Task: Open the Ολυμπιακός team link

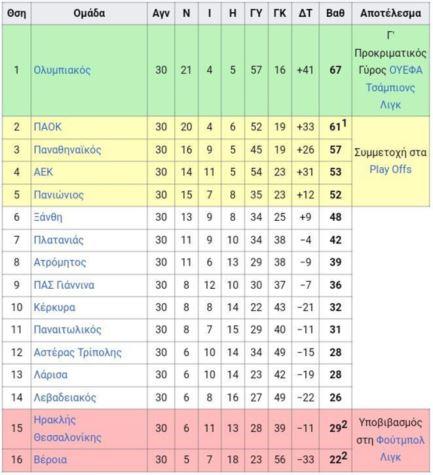Action: [62, 70]
